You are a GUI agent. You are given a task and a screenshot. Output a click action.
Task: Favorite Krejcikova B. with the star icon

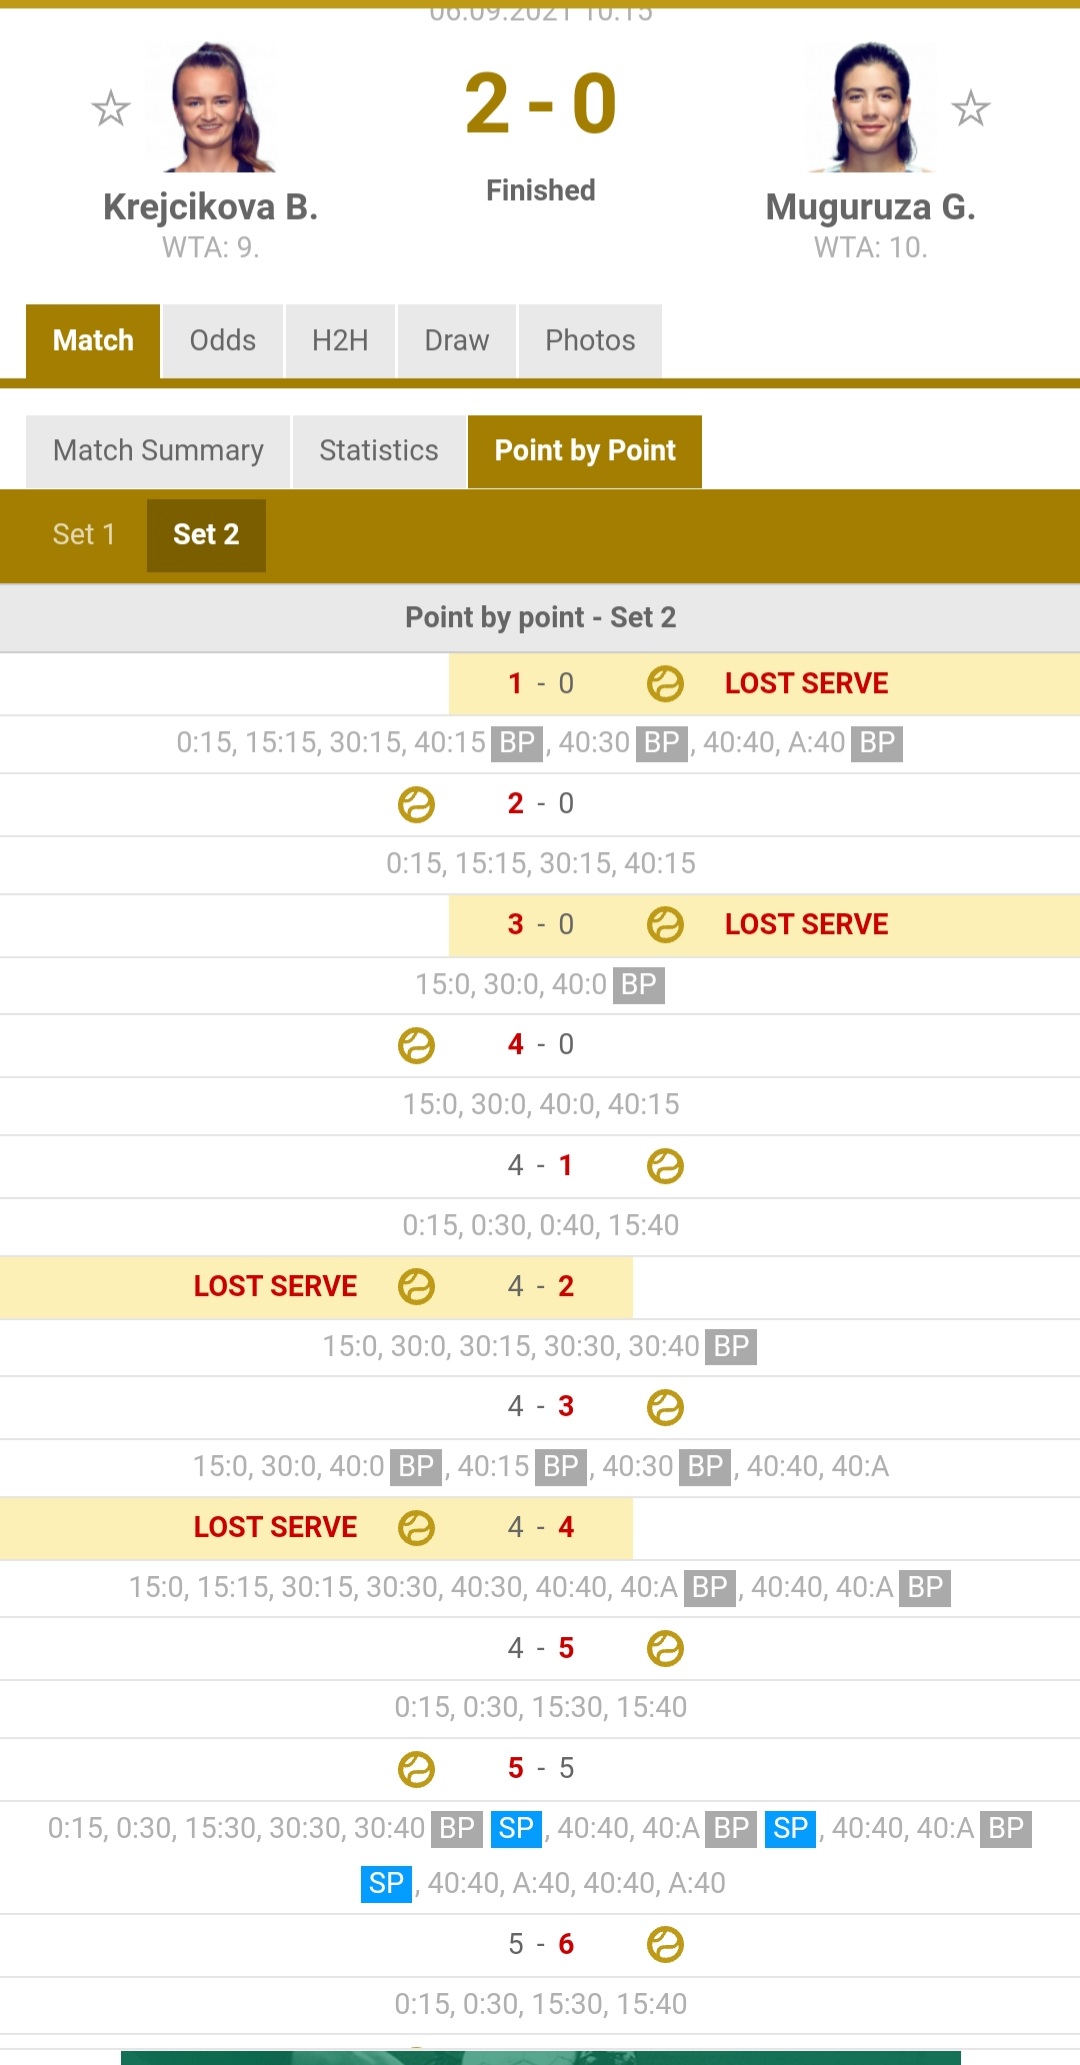click(111, 108)
